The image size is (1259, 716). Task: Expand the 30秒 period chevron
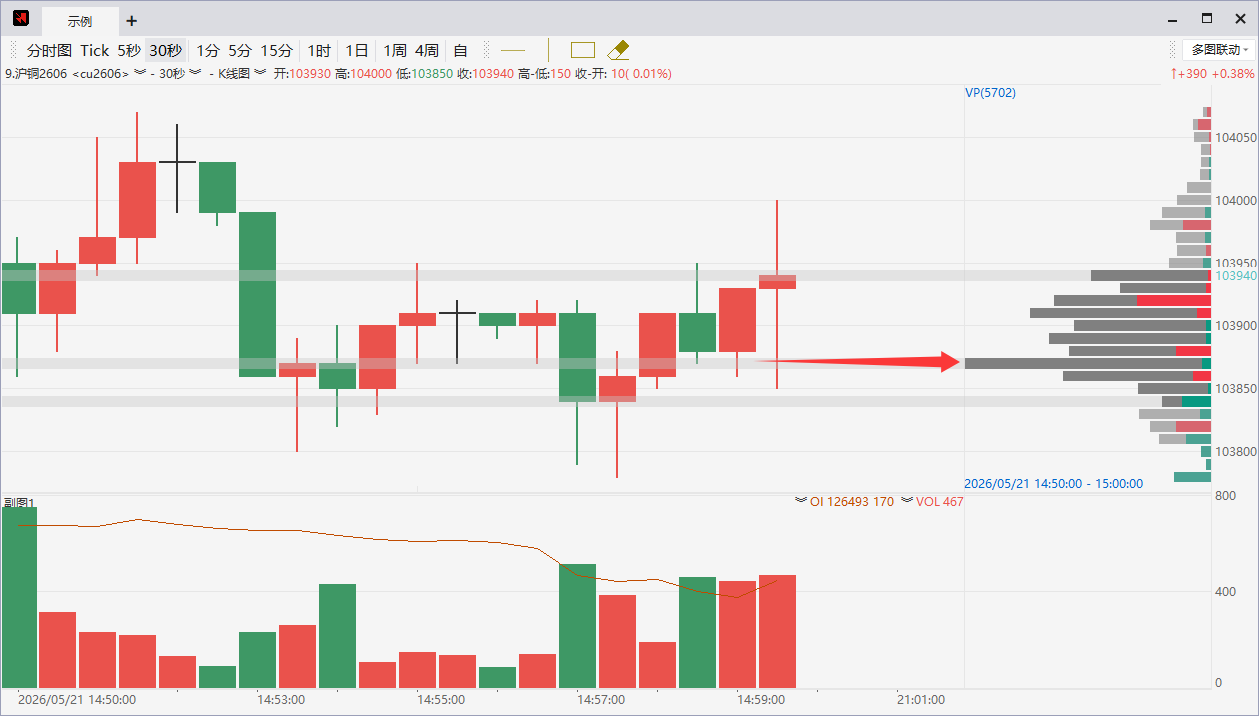[x=194, y=73]
